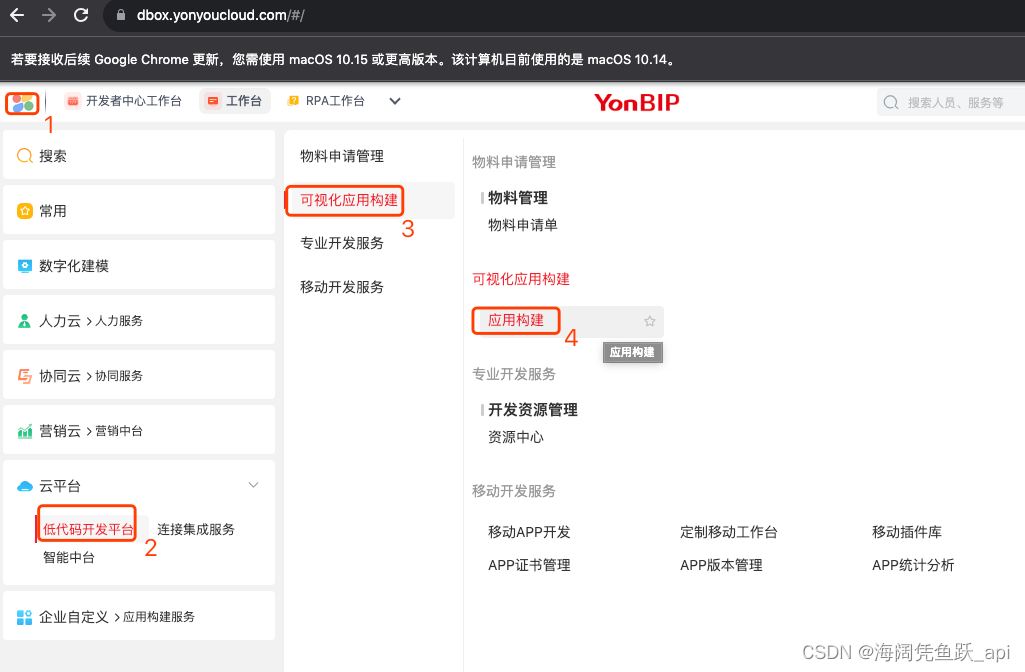Screen dimensions: 1025x672
Task: Open 移动APP开发 link
Action: pos(529,532)
